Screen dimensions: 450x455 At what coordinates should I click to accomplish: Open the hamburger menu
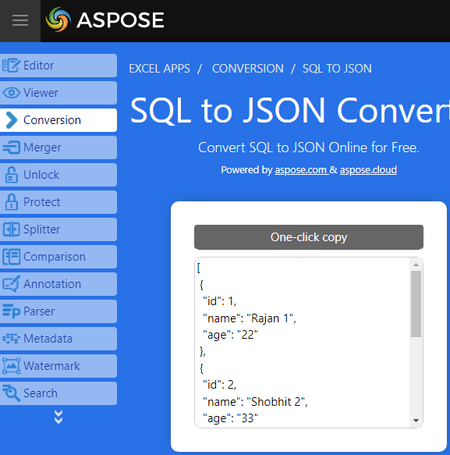(x=20, y=21)
